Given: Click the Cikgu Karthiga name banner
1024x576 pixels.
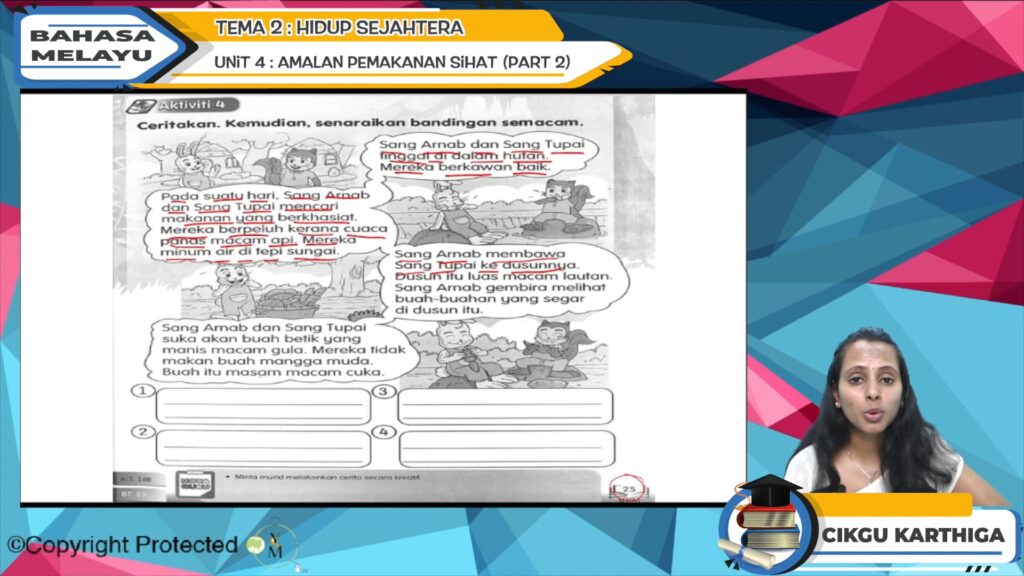Looking at the screenshot, I should tap(912, 535).
